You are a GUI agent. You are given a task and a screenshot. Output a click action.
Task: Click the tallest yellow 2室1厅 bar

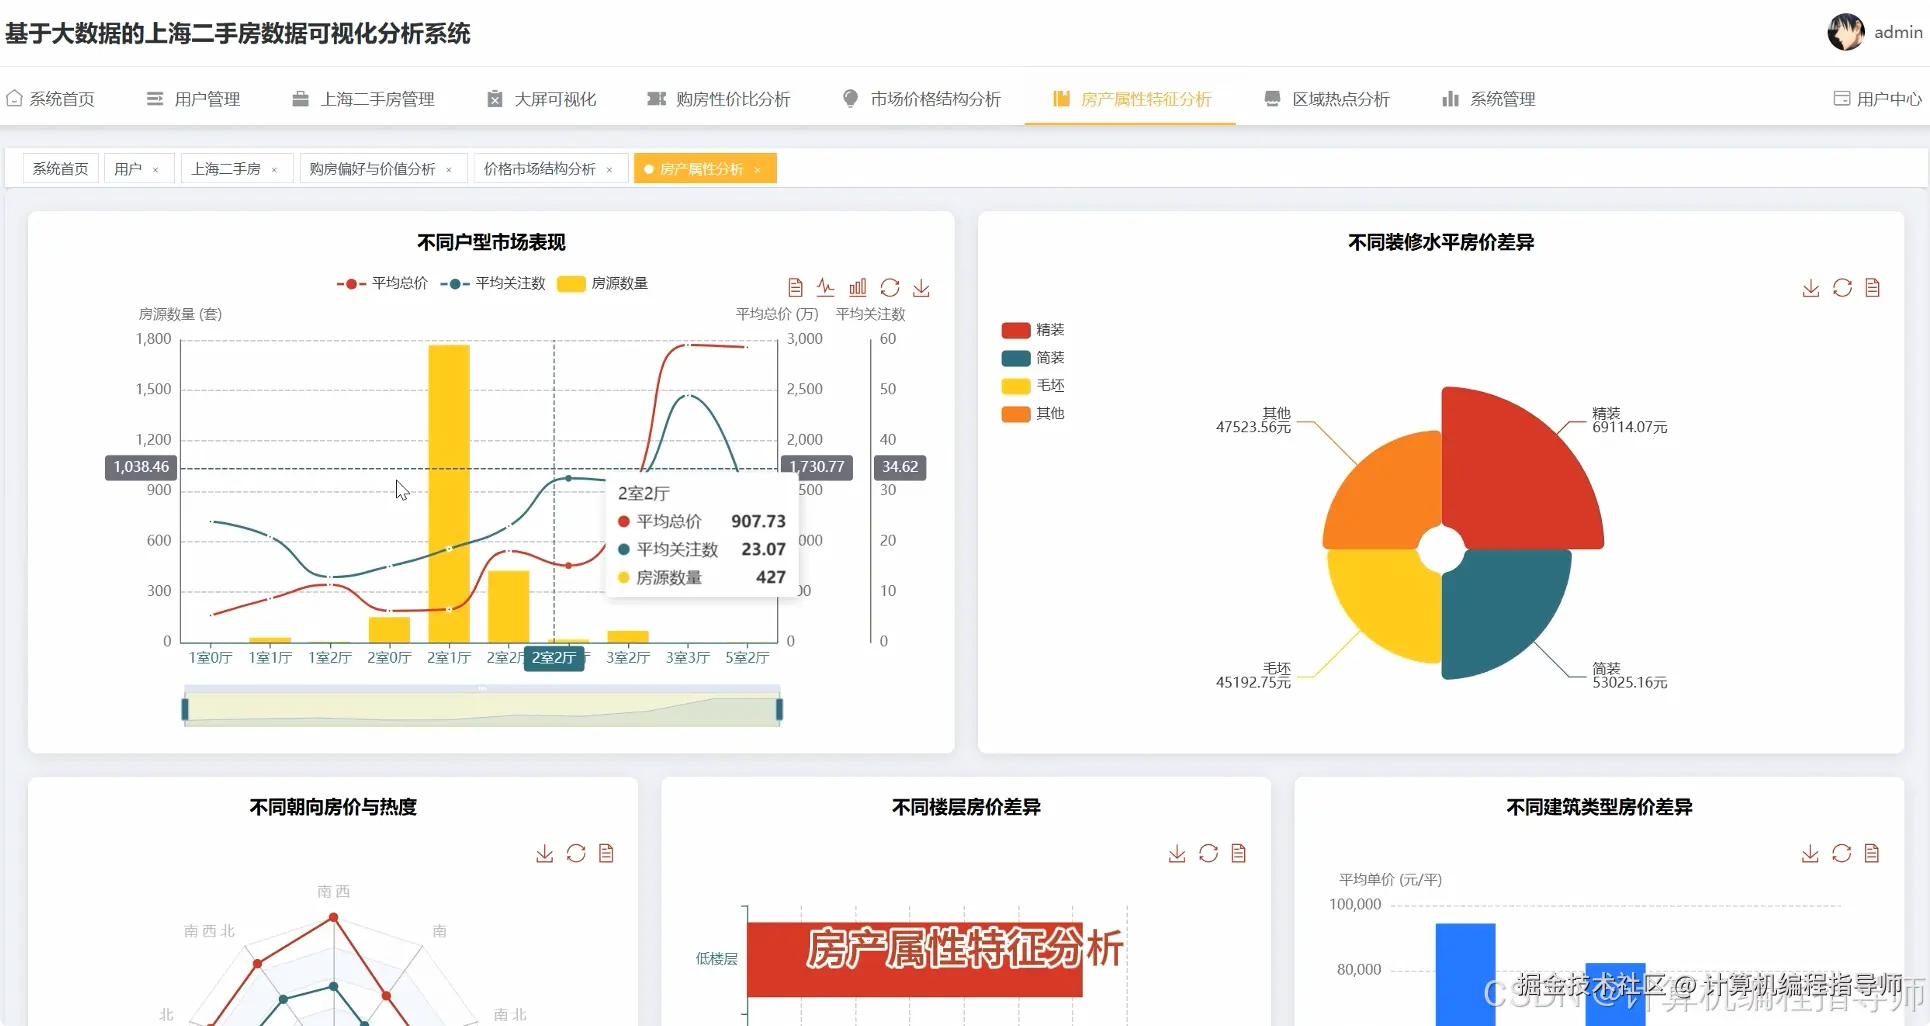[449, 493]
